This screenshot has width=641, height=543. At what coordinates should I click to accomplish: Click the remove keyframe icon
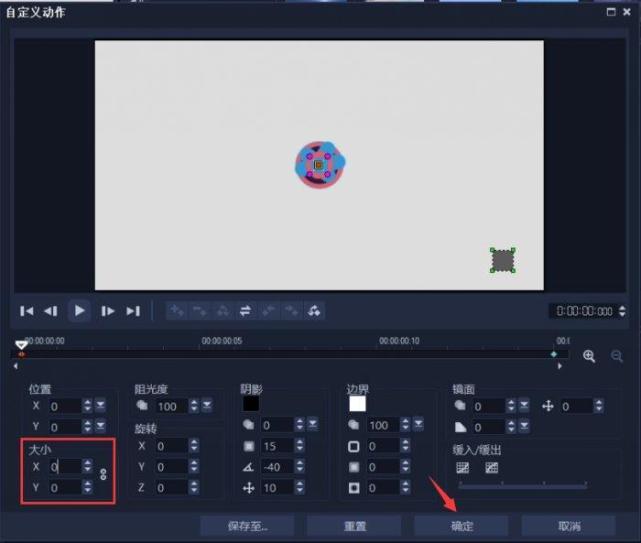click(200, 311)
